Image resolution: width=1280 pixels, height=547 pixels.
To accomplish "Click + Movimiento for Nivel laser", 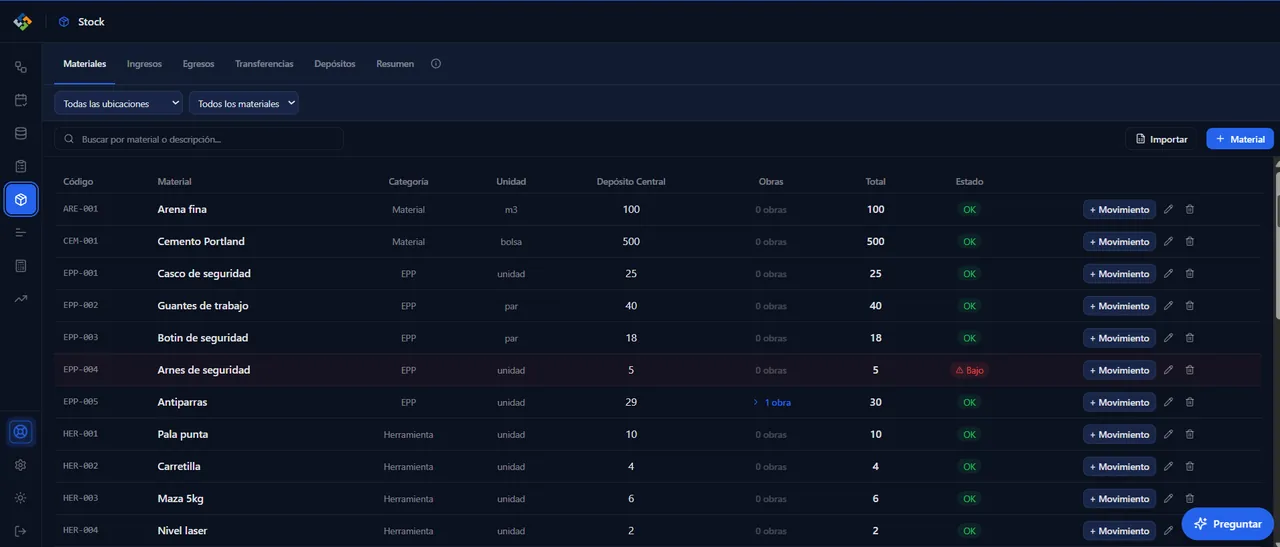I will [x=1119, y=530].
